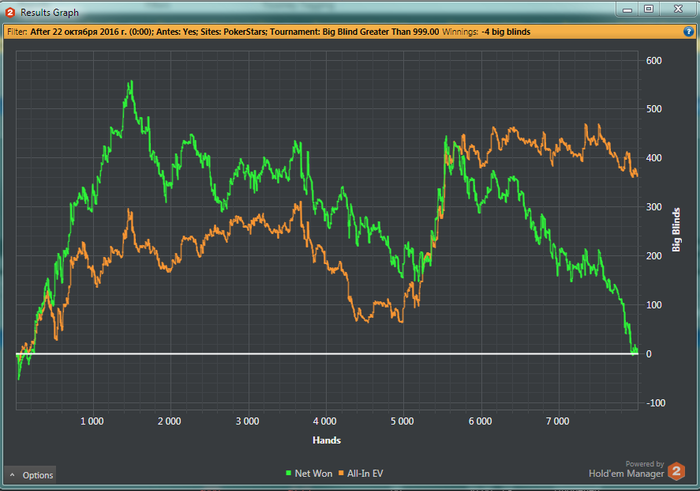
Task: Click the Hold'em Manager 2 logo icon
Action: point(677,471)
